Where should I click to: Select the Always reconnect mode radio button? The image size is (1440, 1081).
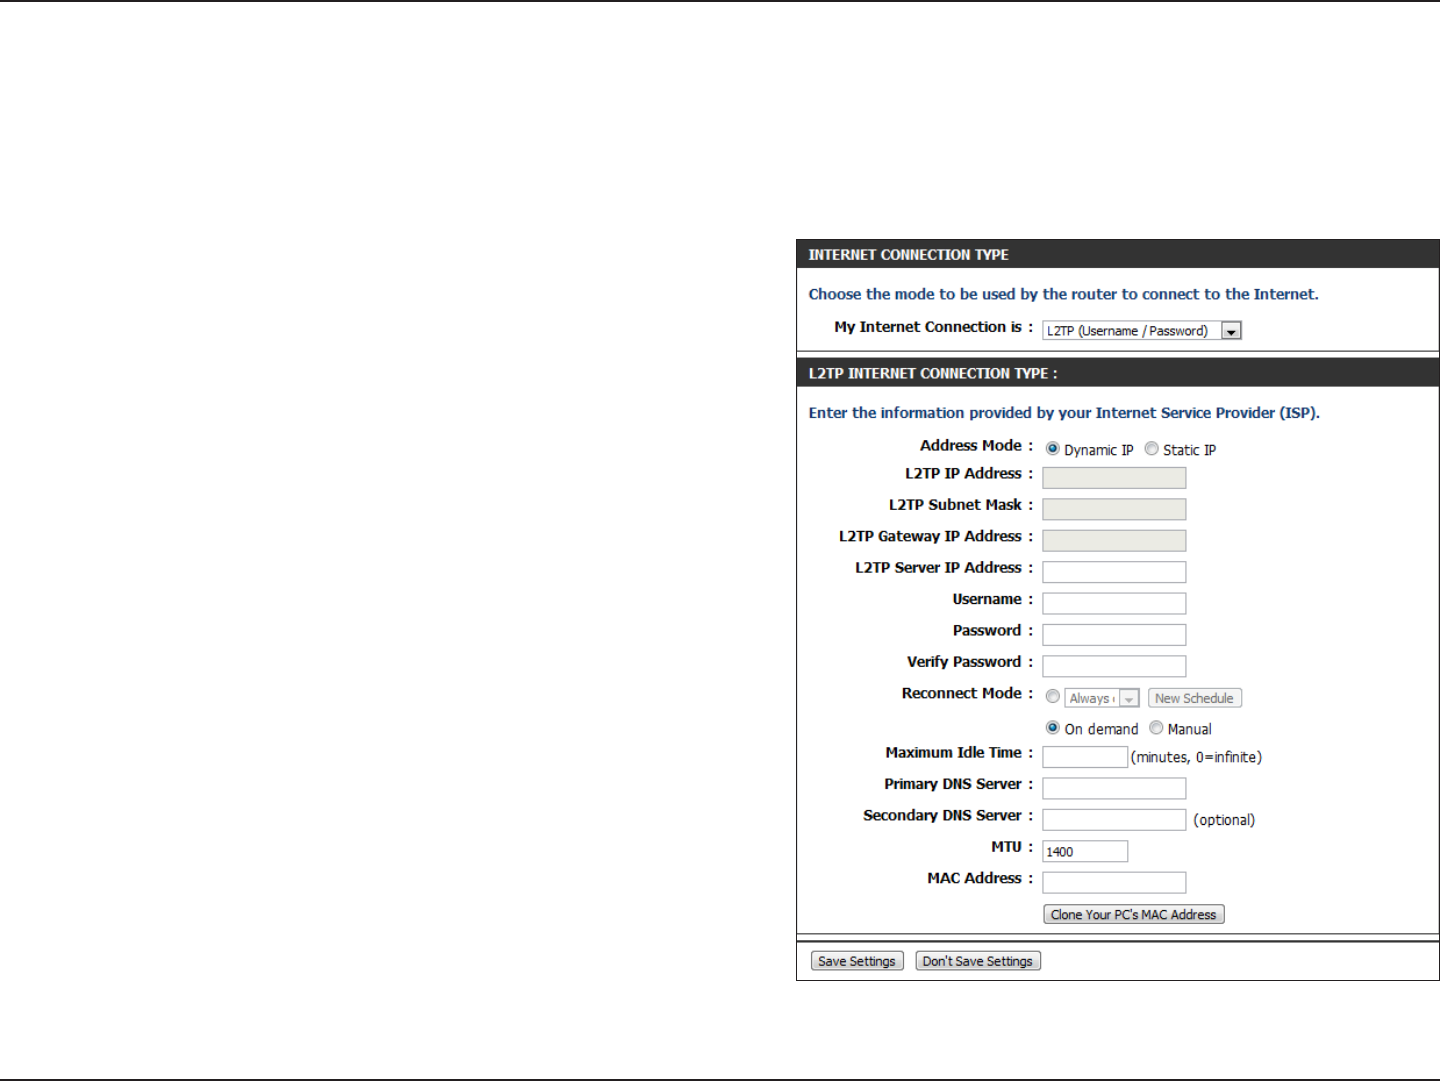tap(1052, 697)
